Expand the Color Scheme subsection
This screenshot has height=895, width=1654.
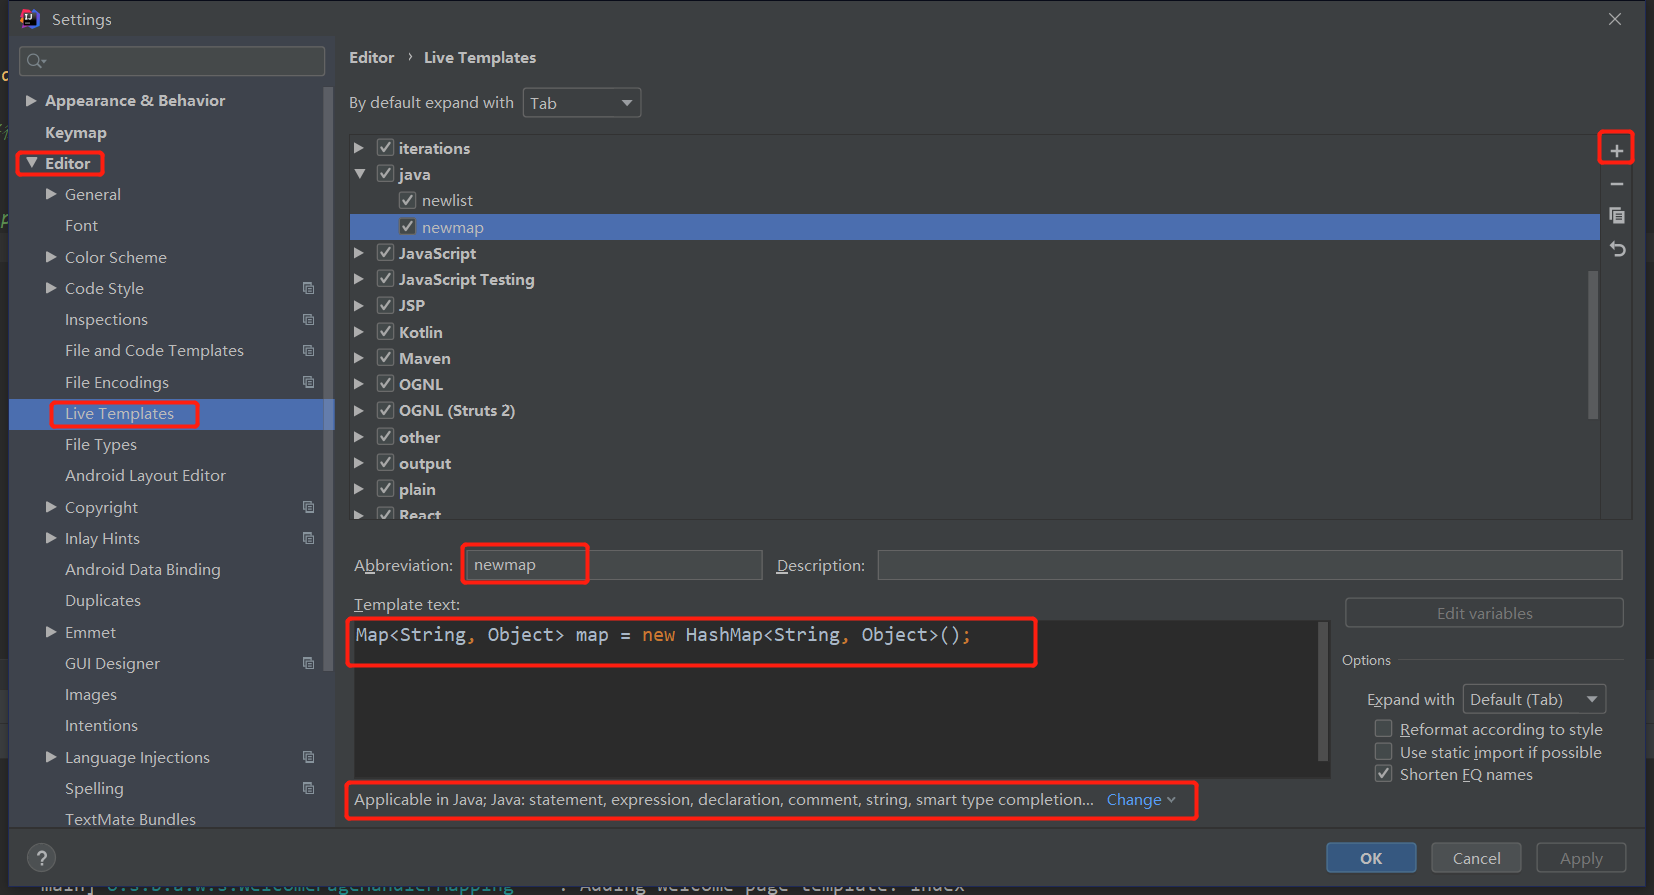(x=51, y=257)
